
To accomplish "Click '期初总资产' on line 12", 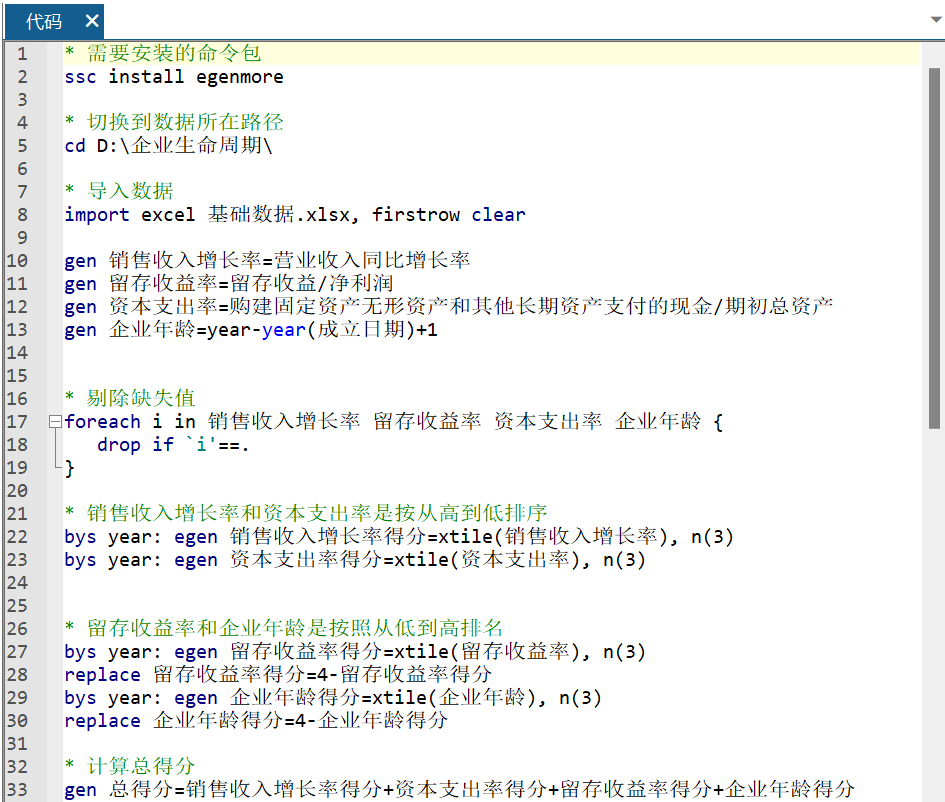I will click(x=779, y=307).
